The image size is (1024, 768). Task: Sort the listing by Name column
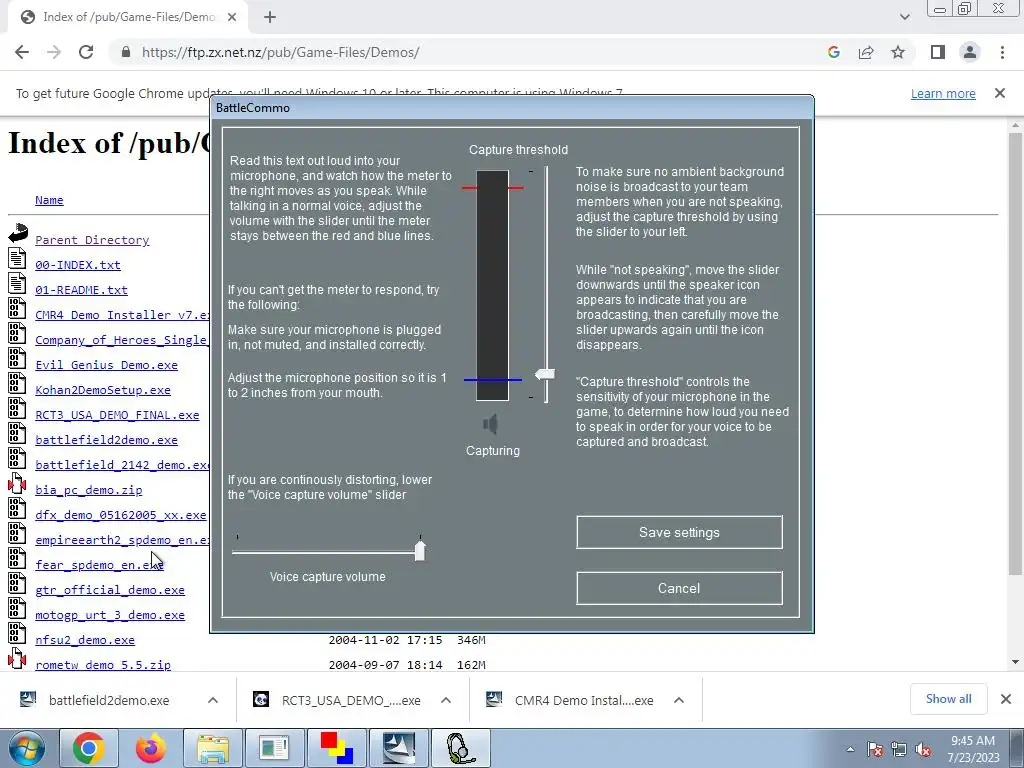(x=49, y=200)
